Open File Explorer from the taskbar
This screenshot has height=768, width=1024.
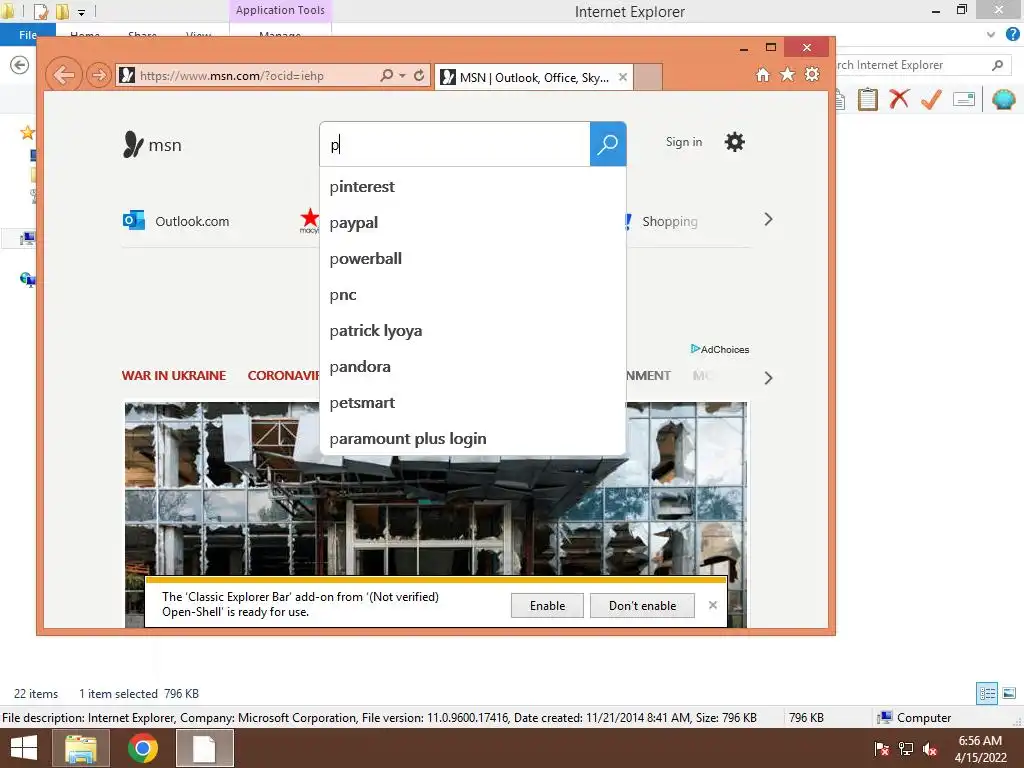click(x=80, y=748)
